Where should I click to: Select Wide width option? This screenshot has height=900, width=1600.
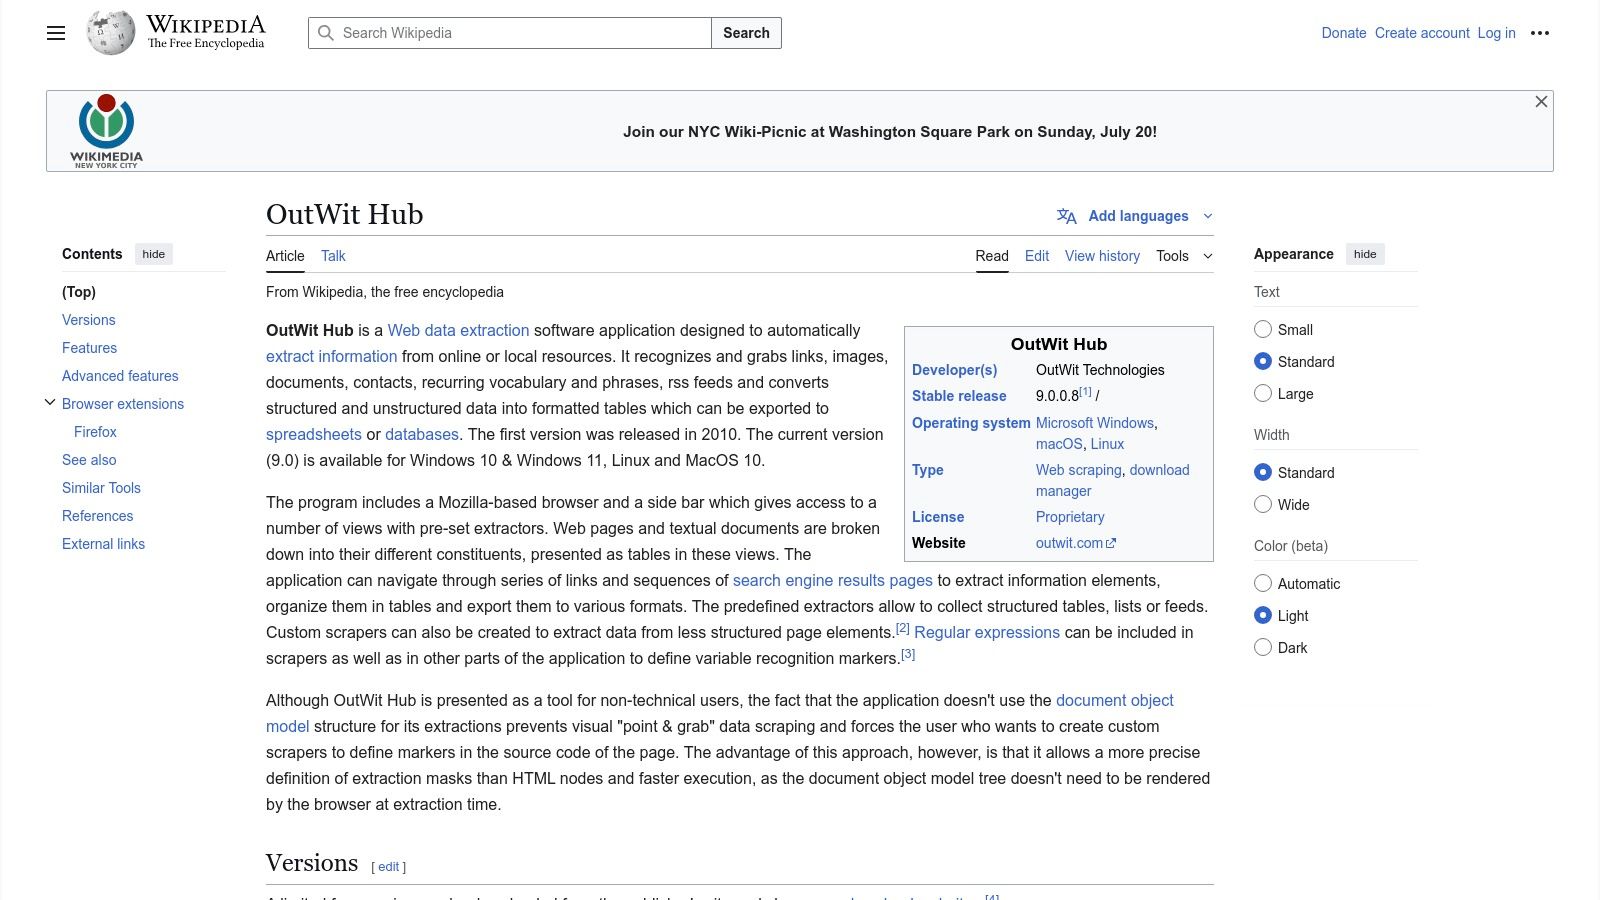tap(1263, 504)
